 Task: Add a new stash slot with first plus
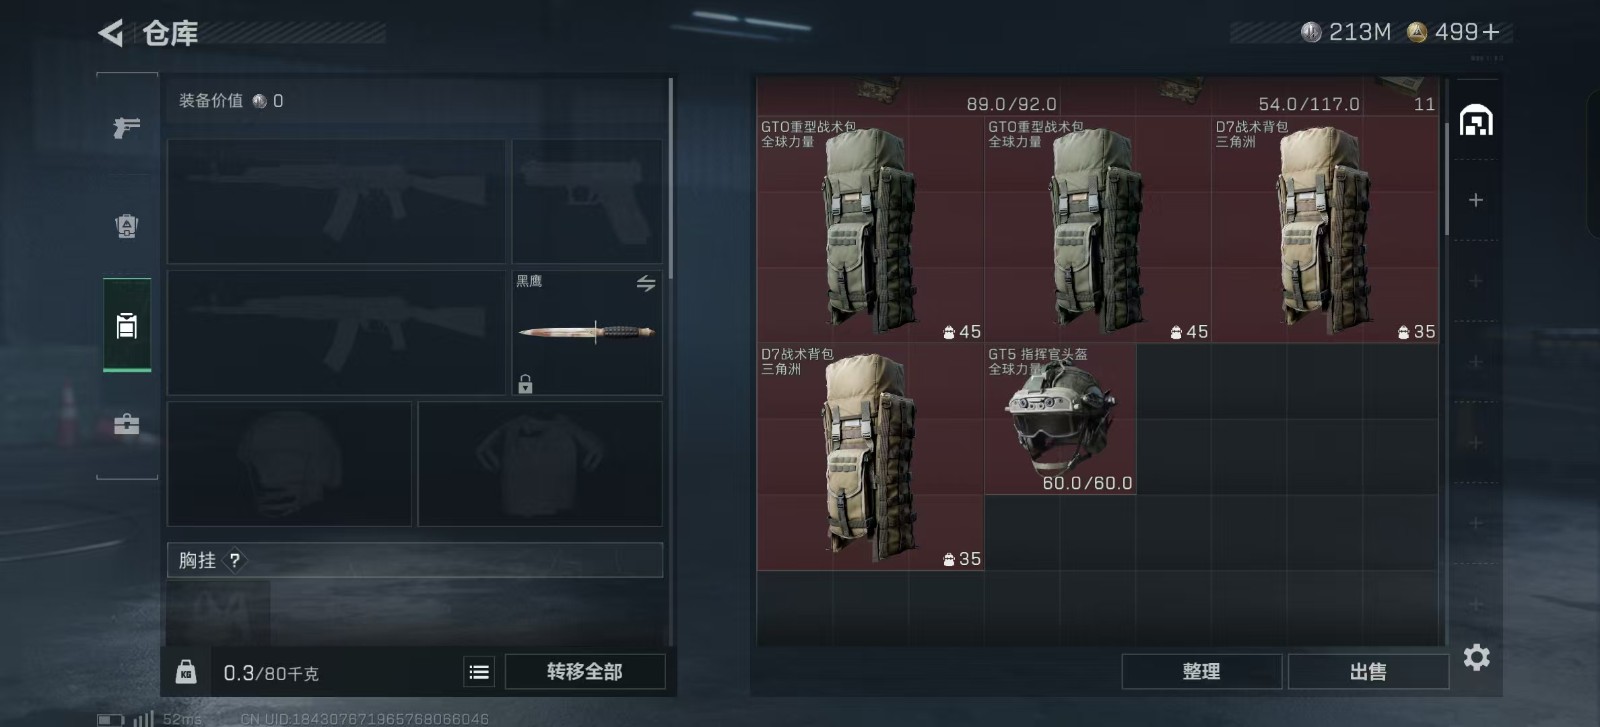[1475, 200]
